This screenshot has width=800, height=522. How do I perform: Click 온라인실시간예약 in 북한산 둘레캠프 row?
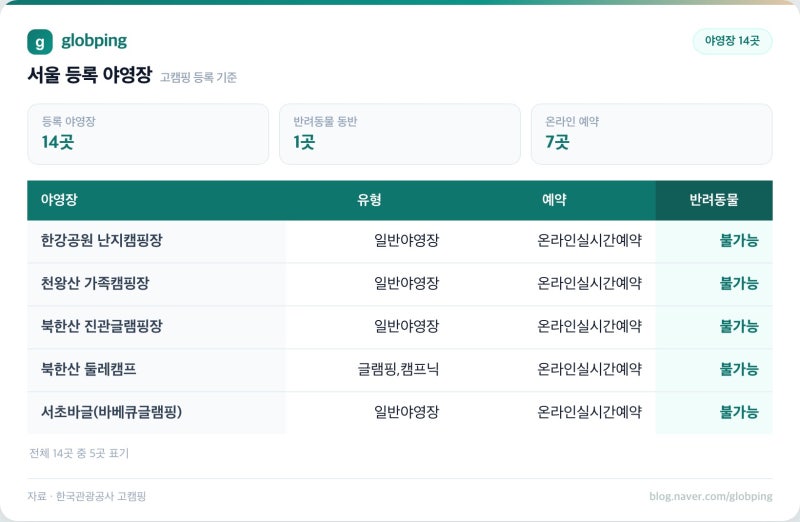tap(589, 369)
